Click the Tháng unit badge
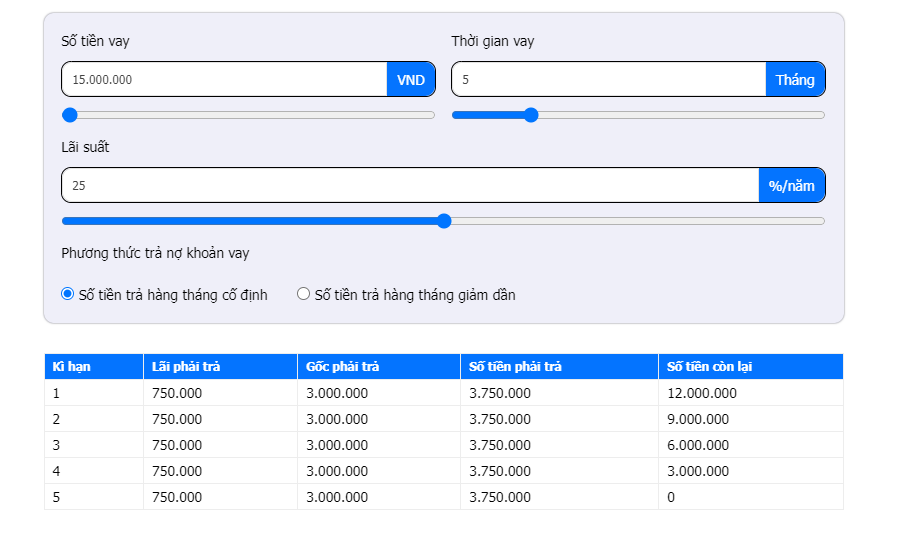Image resolution: width=903 pixels, height=551 pixels. tap(795, 79)
